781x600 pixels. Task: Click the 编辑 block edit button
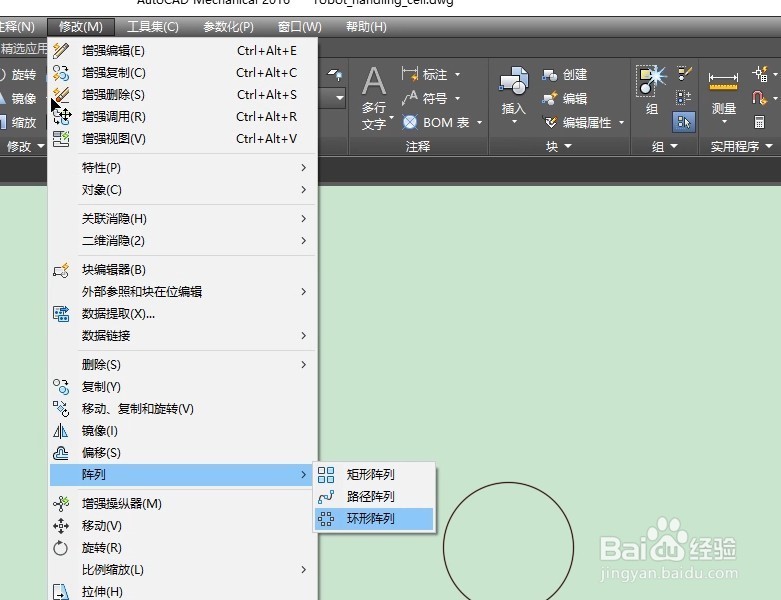pos(565,99)
